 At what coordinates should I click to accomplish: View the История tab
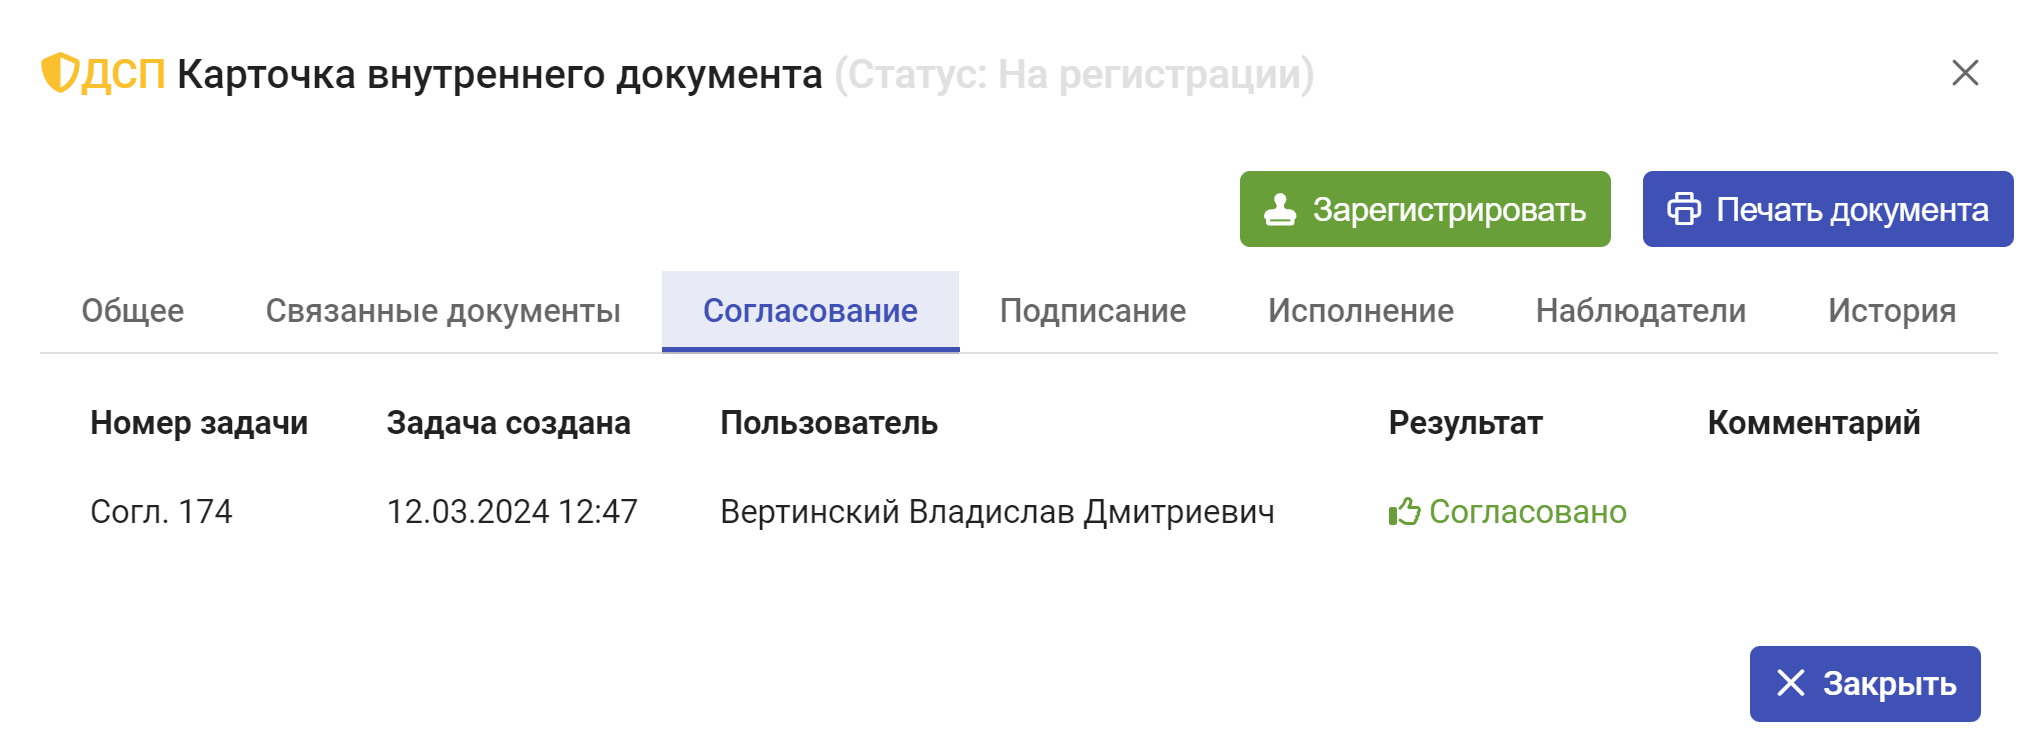click(1891, 311)
